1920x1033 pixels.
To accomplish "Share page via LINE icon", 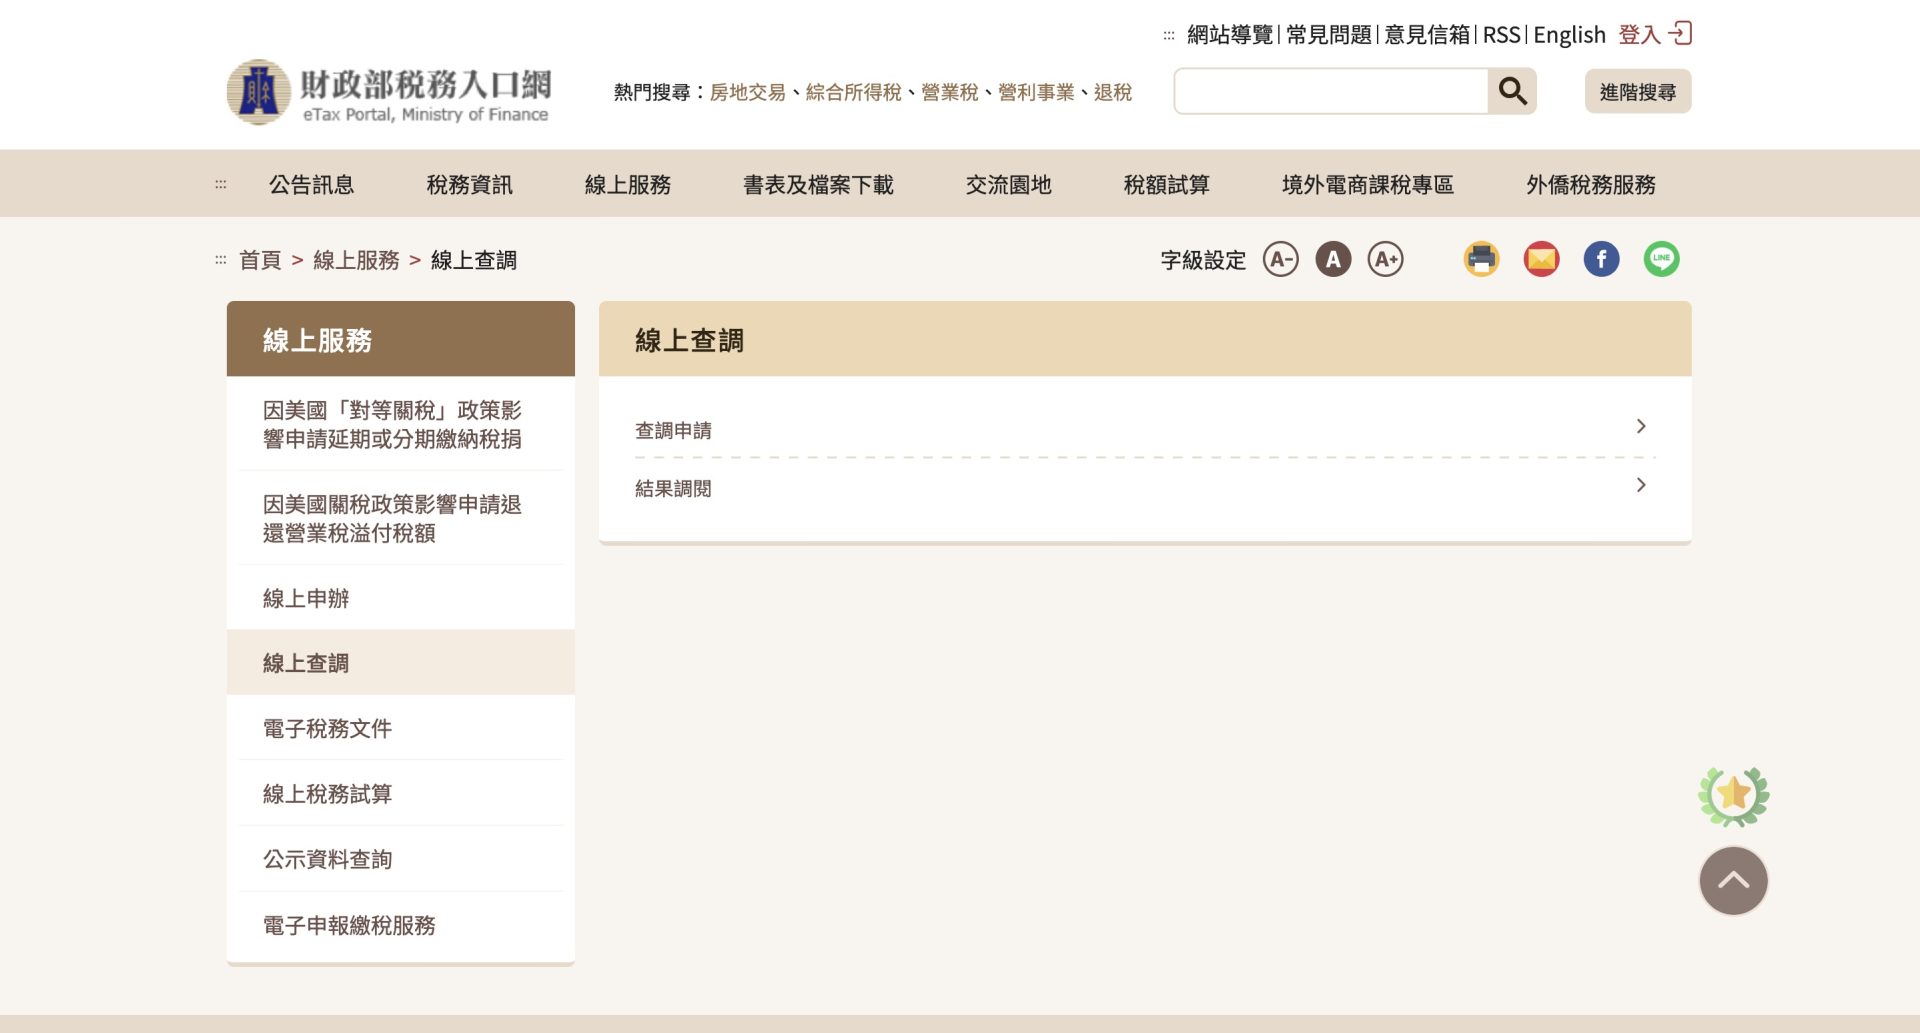I will tap(1661, 260).
